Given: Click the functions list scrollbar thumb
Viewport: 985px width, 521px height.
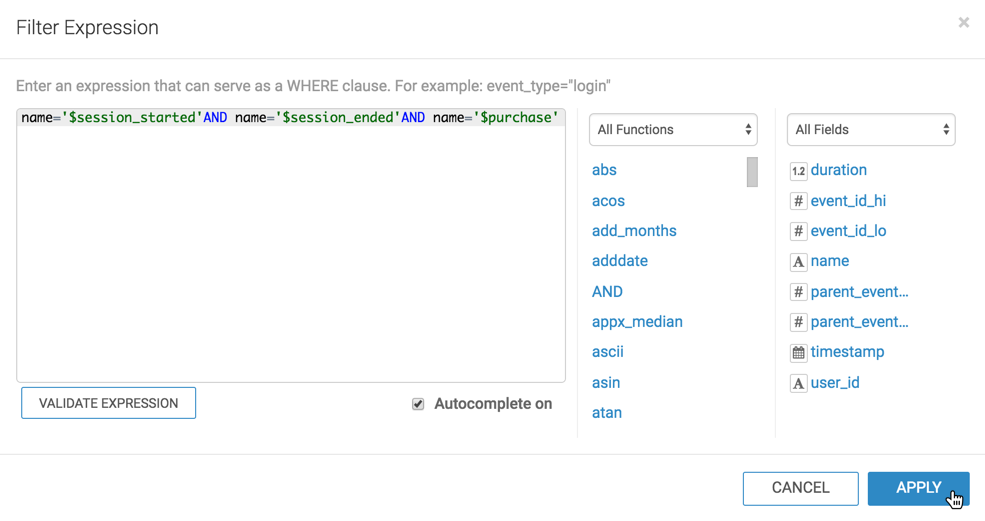Looking at the screenshot, I should pos(752,172).
